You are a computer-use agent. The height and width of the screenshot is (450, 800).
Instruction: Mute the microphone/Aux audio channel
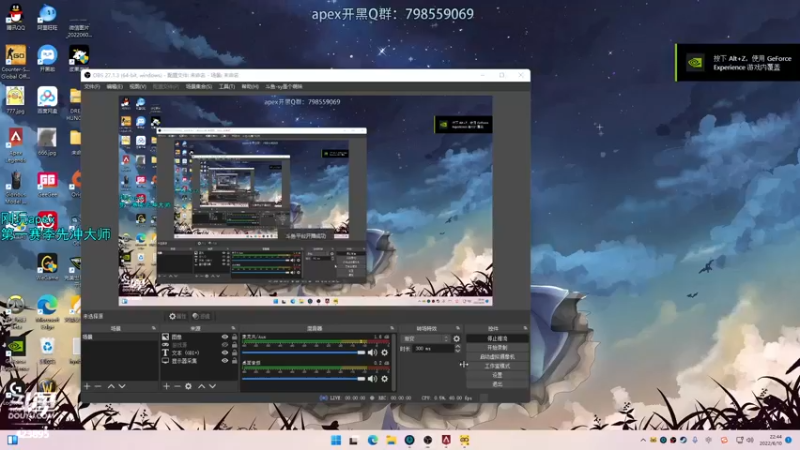click(372, 352)
